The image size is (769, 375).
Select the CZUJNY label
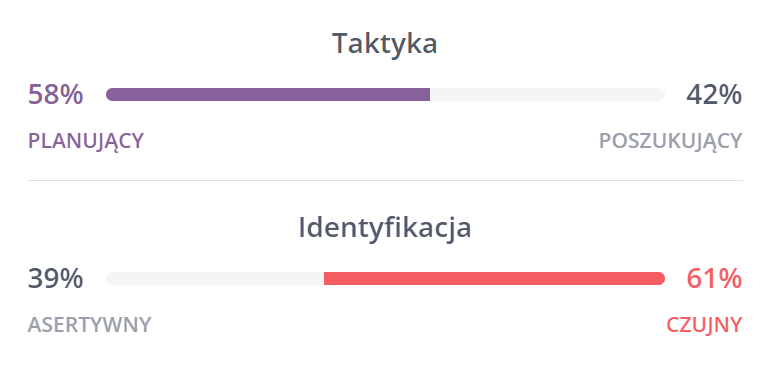(x=704, y=325)
